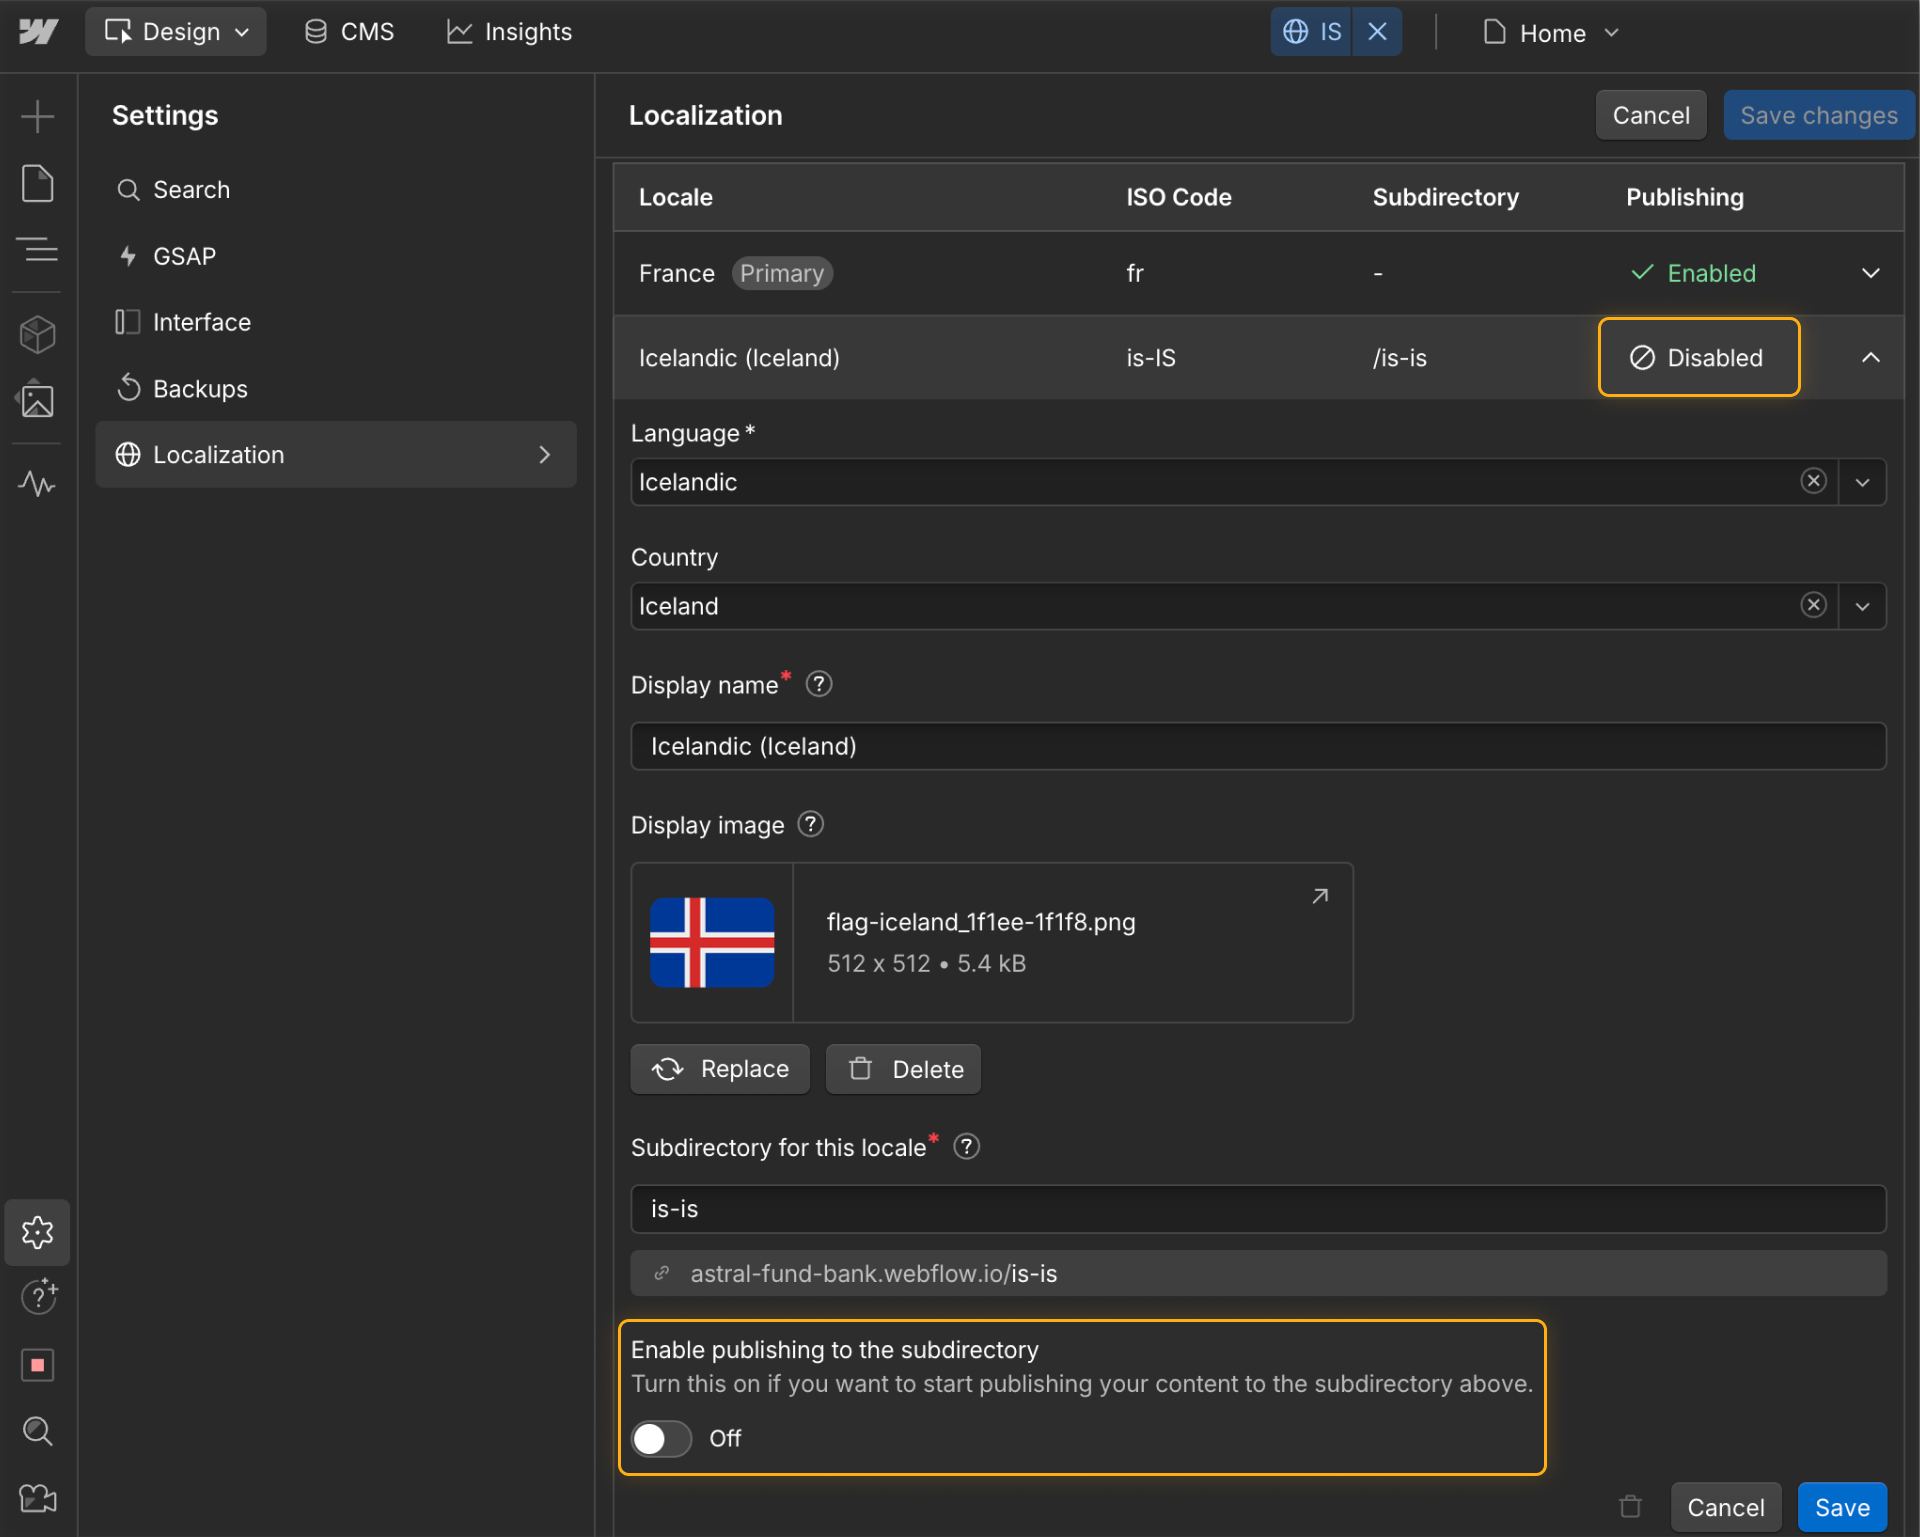Viewport: 1920px width, 1537px height.
Task: Open the Assets panel
Action: pyautogui.click(x=37, y=400)
